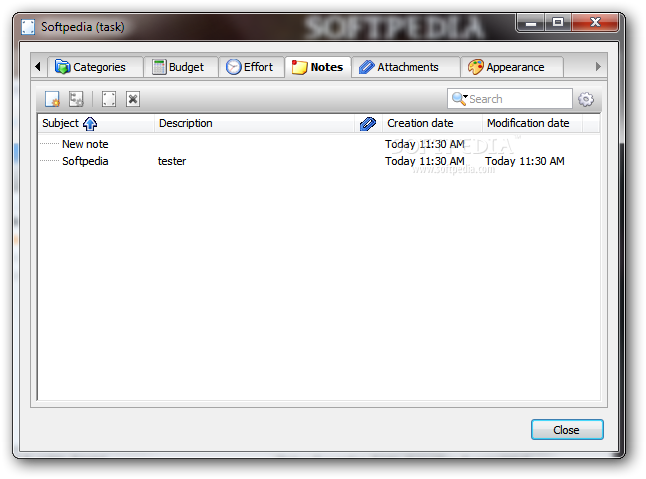Select the "New note" row

coord(318,144)
